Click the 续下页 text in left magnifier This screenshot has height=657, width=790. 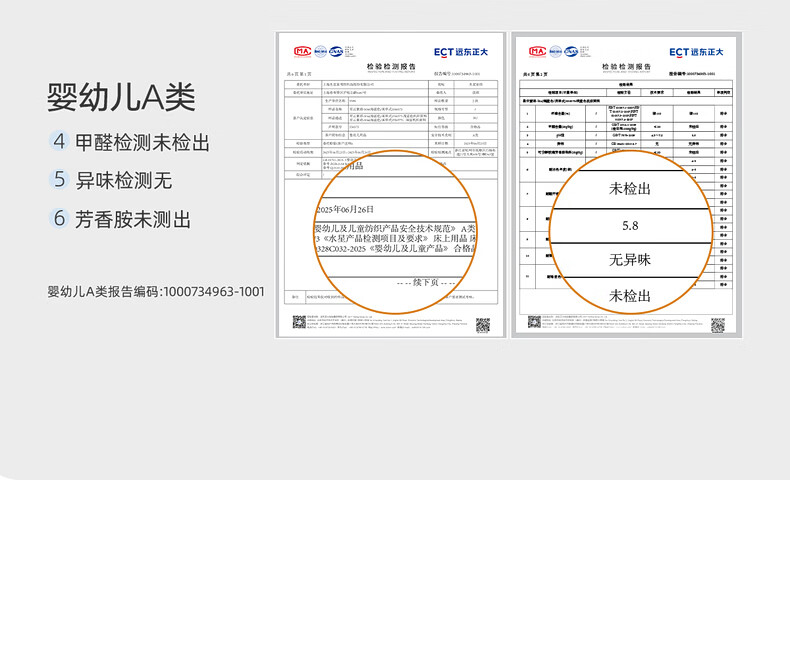tap(425, 283)
